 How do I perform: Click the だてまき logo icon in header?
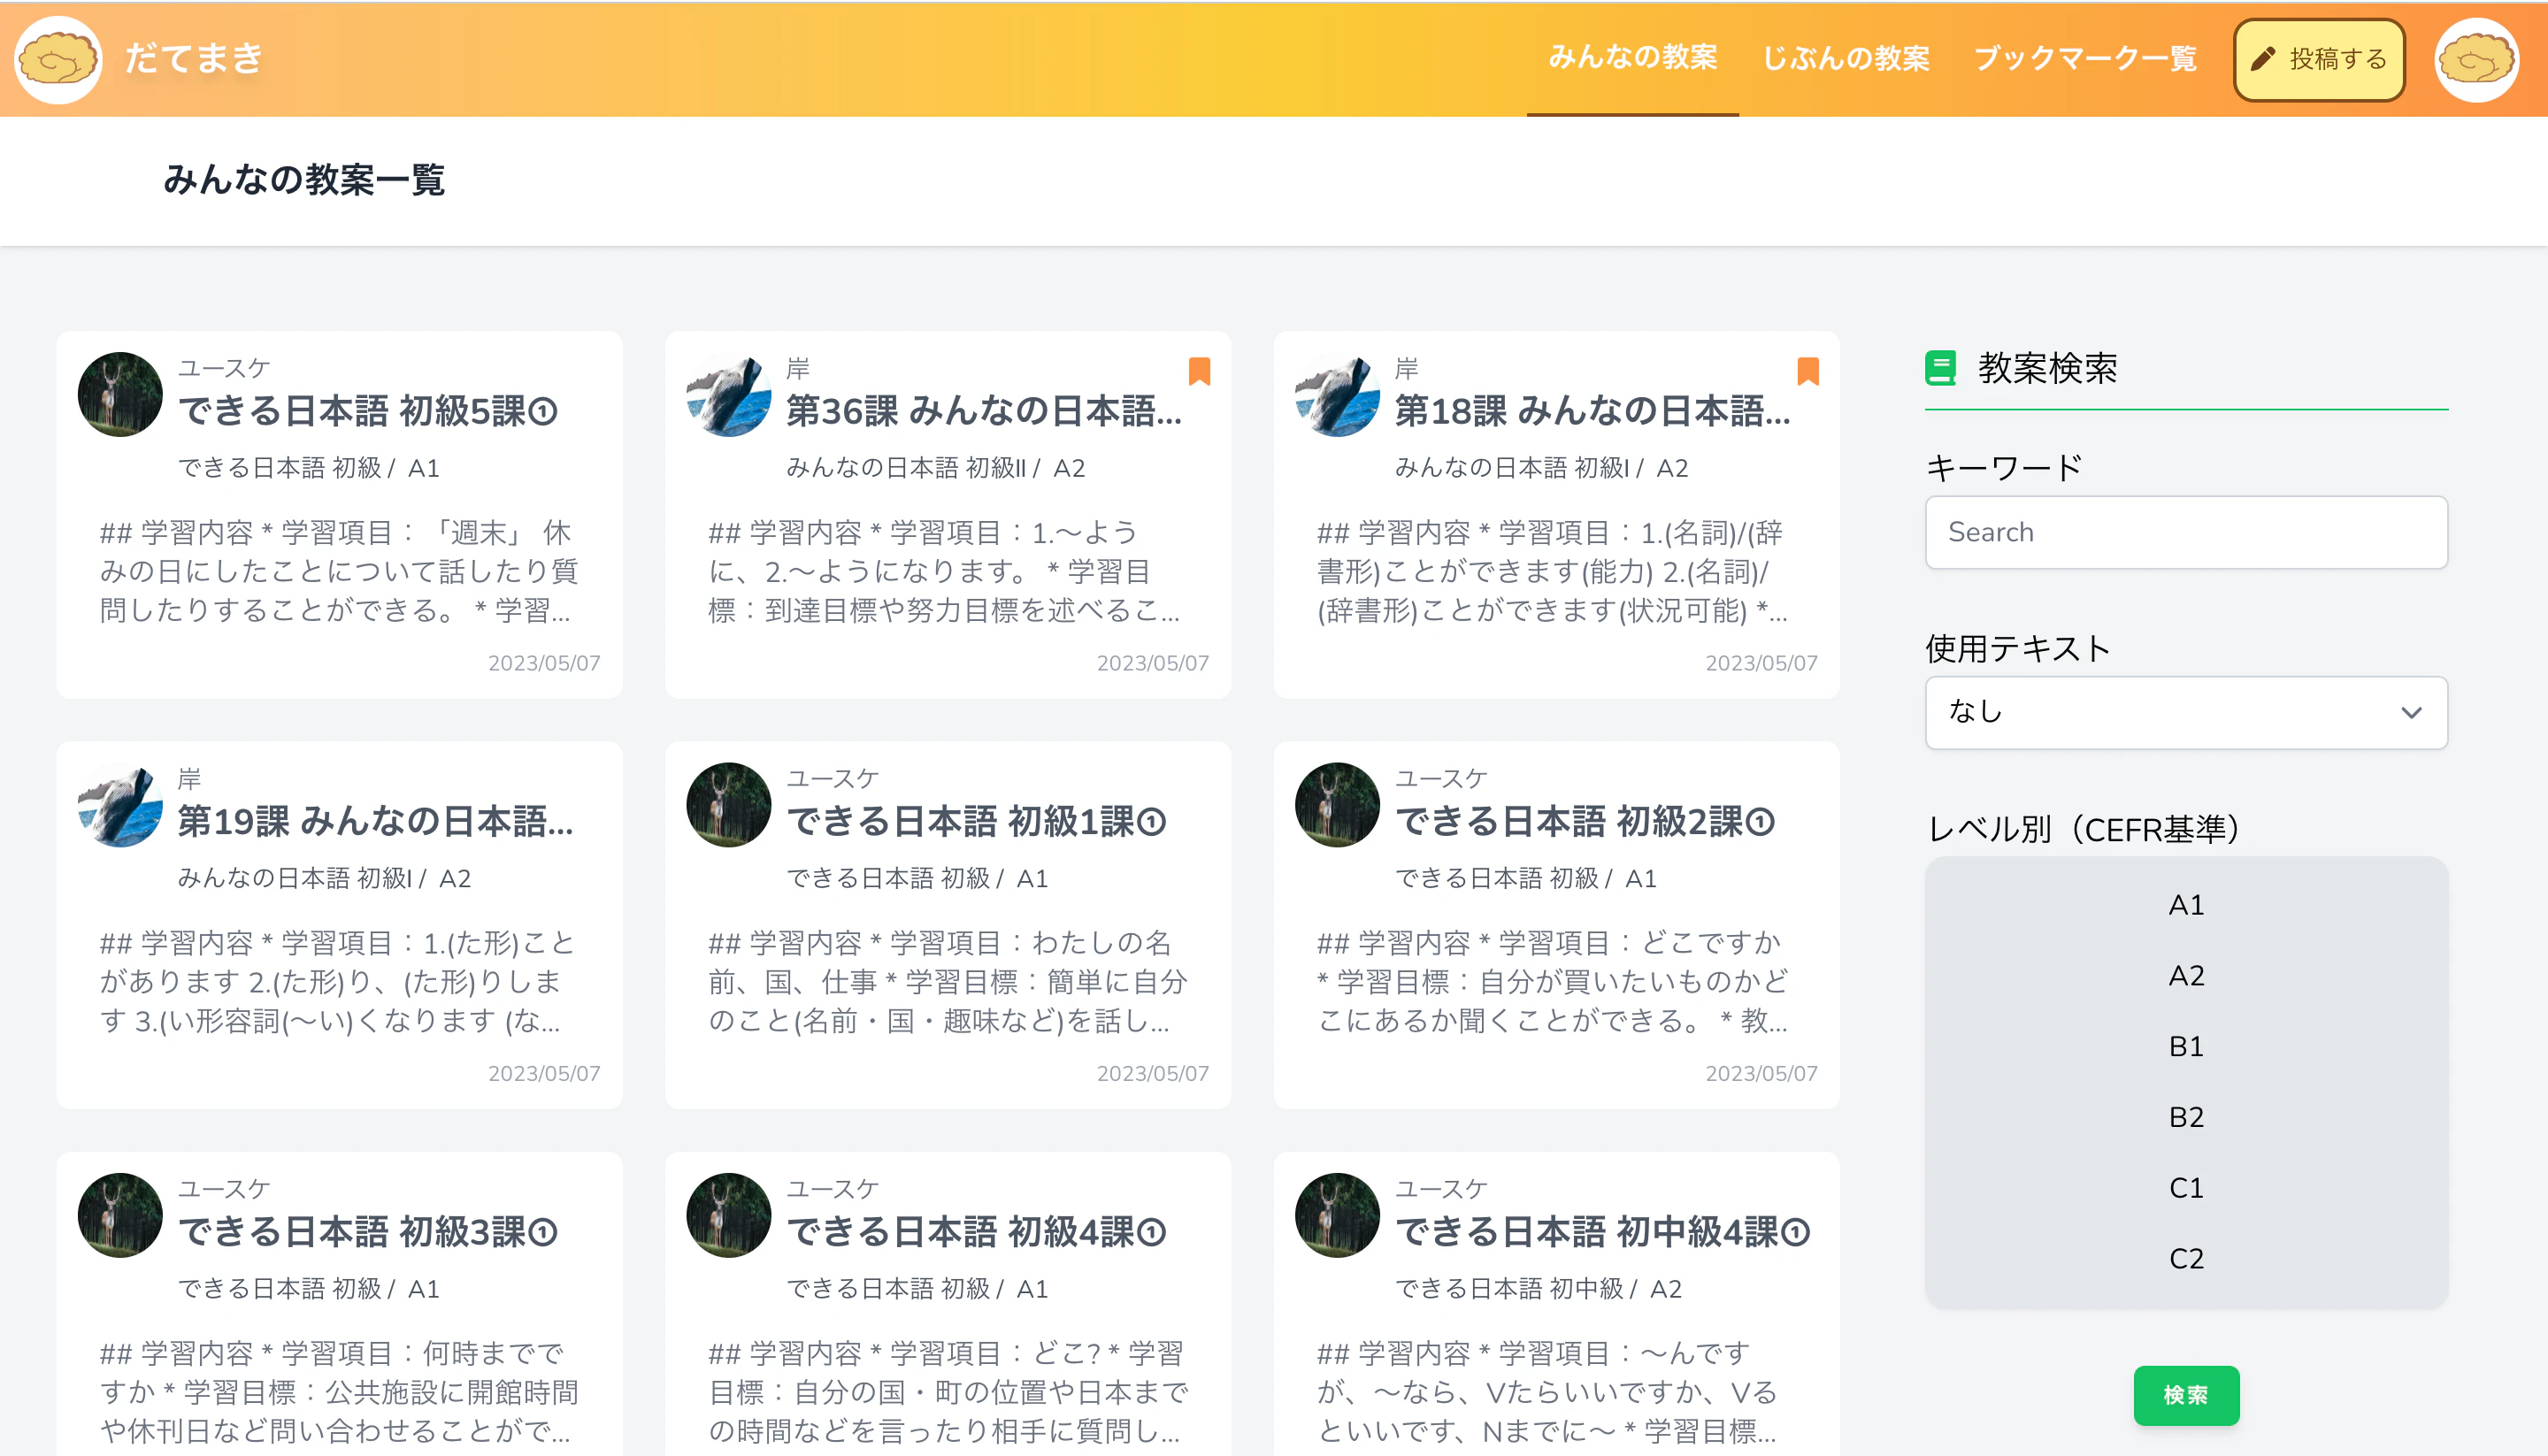58,60
